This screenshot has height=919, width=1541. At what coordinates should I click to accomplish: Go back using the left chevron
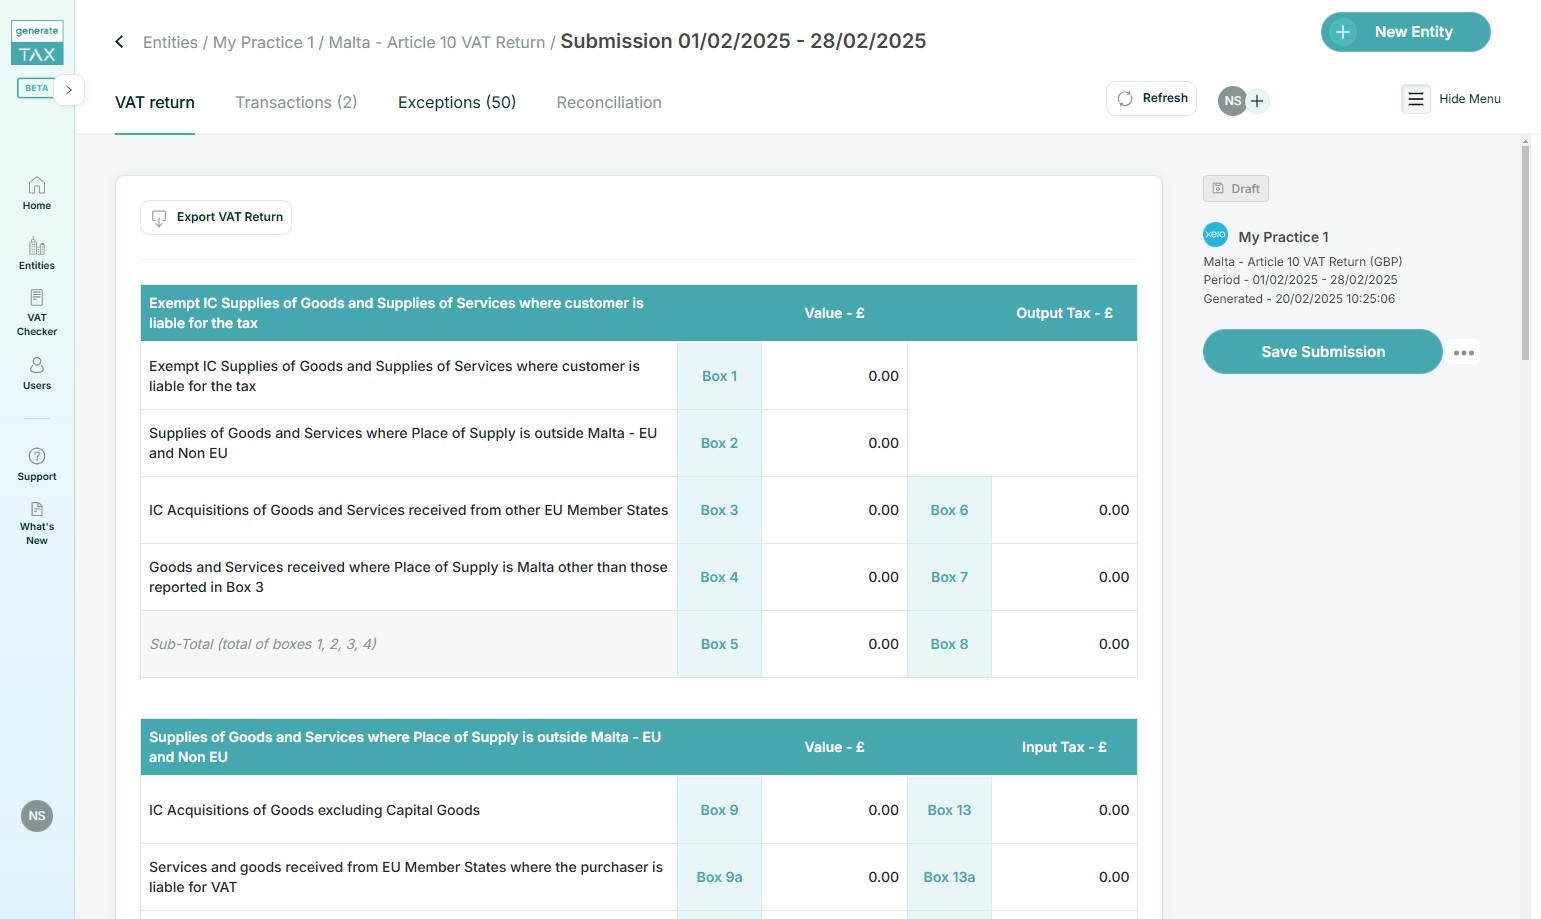click(x=119, y=42)
